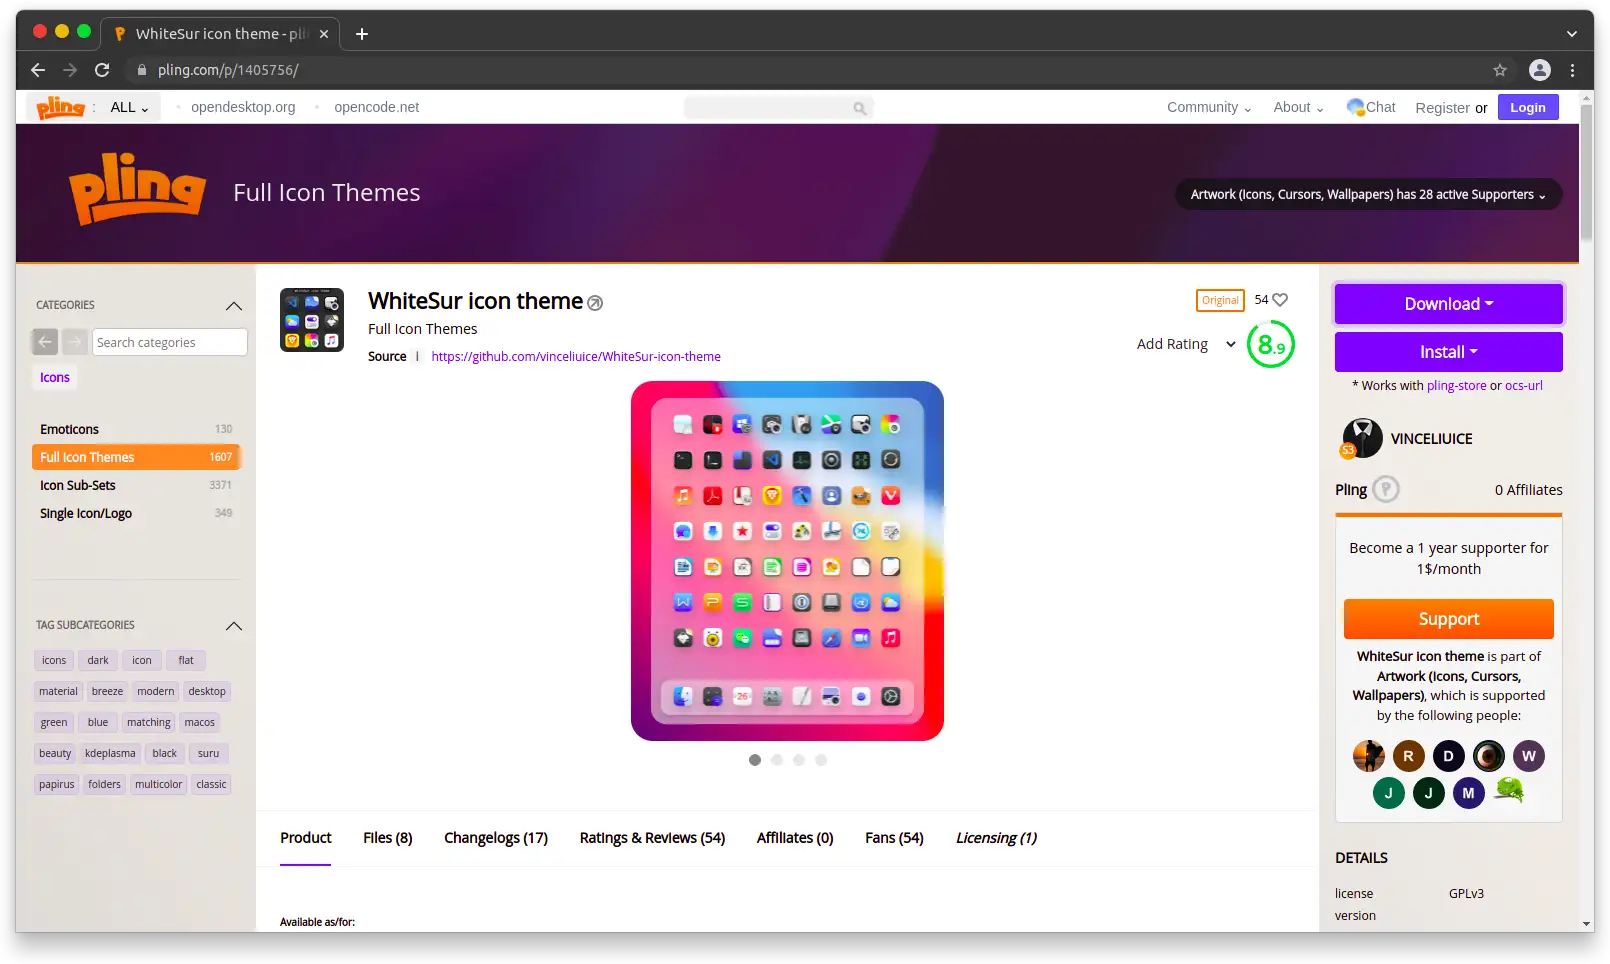Switch to the Files (8) tab
Viewport: 1610px width, 964px height.
pos(387,838)
